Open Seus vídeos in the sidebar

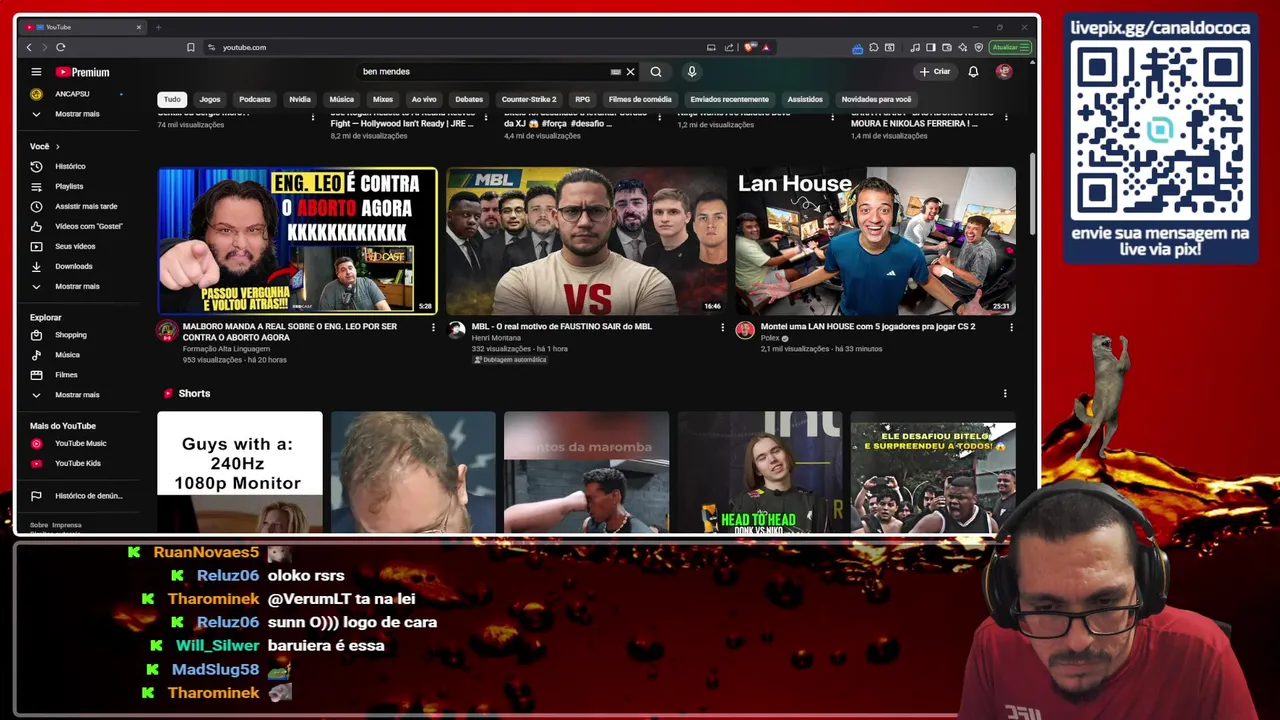coord(73,246)
